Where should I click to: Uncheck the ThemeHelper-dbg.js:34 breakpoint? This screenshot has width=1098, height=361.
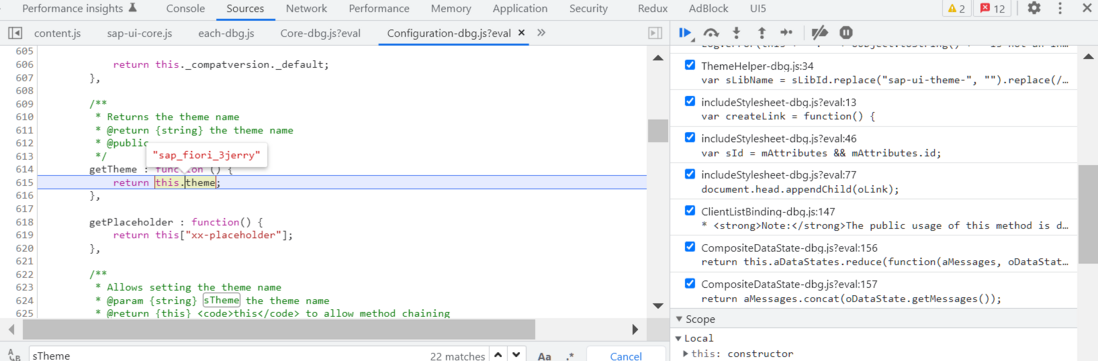690,65
